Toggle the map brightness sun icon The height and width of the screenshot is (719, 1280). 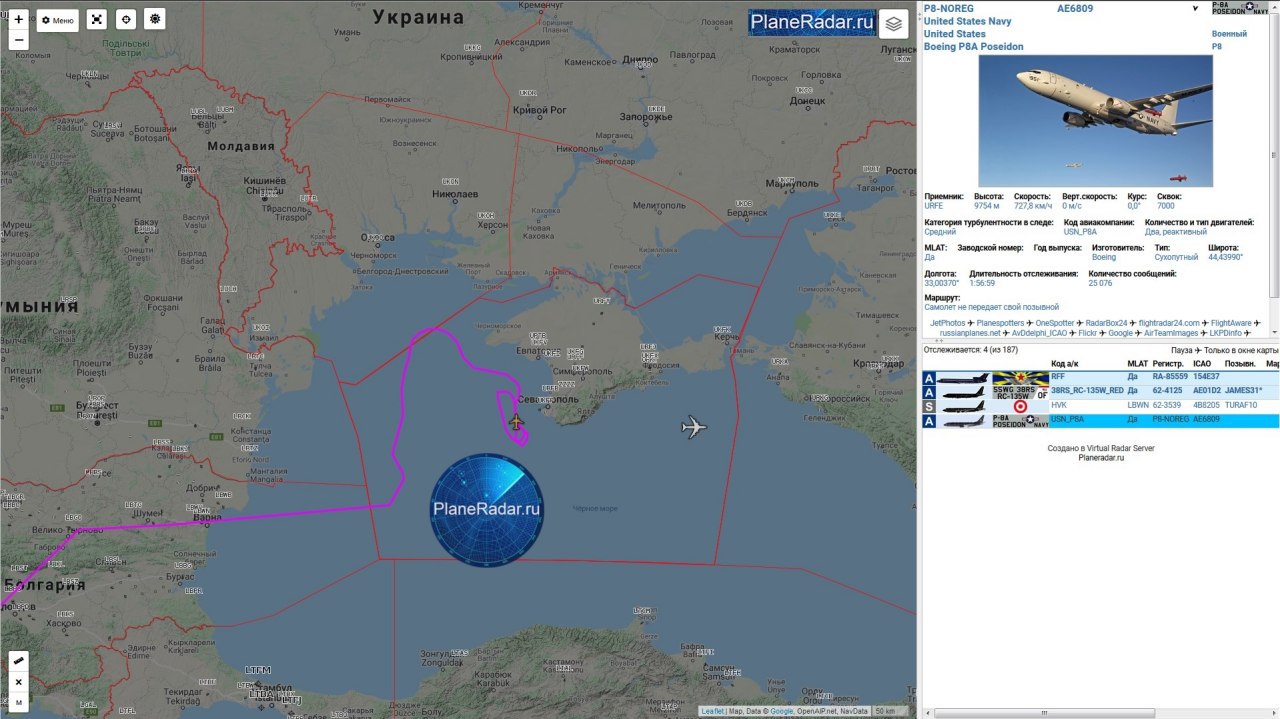155,20
